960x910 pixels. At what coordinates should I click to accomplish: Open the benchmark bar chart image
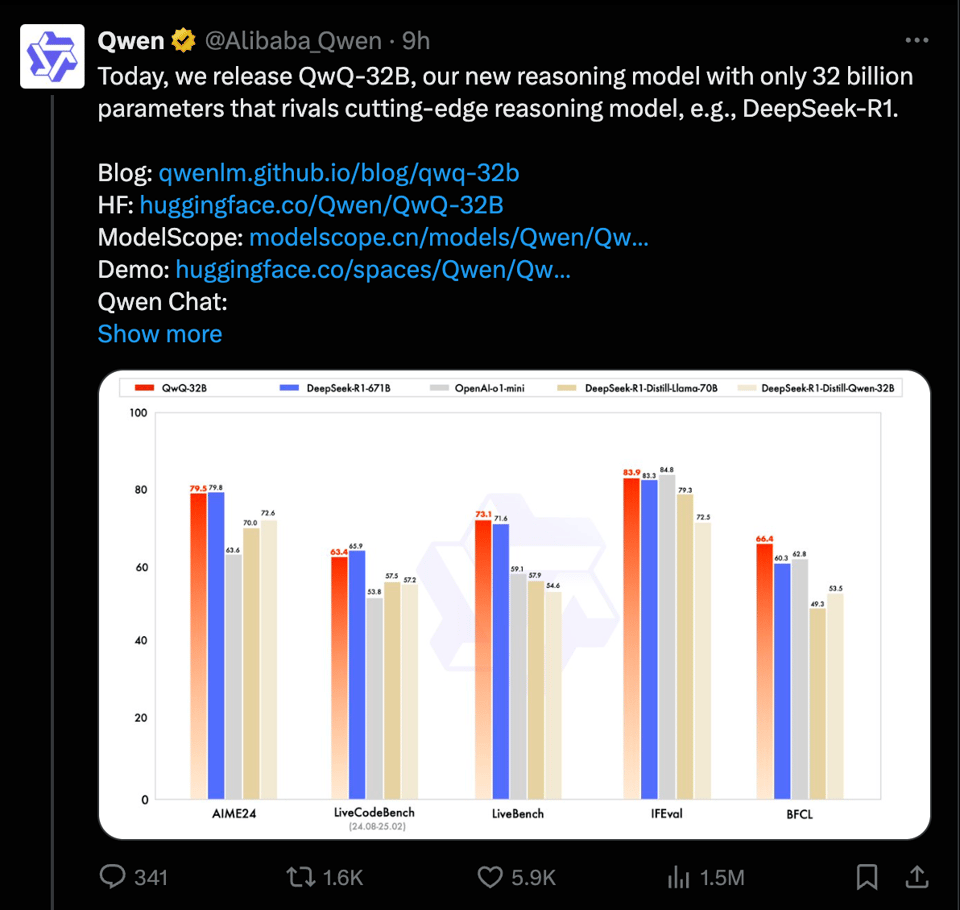click(515, 600)
